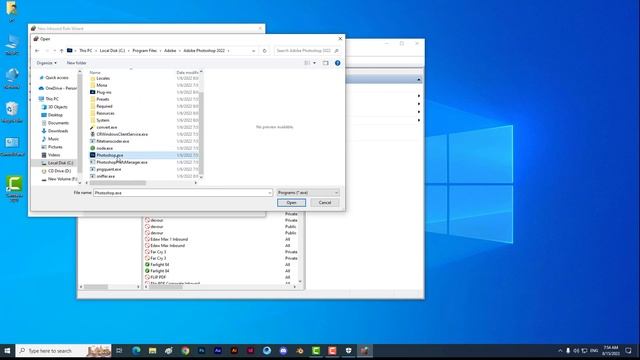Screen dimensions: 640x360
Task: Click Local Disk (C:) in the address bar
Action: (112, 51)
